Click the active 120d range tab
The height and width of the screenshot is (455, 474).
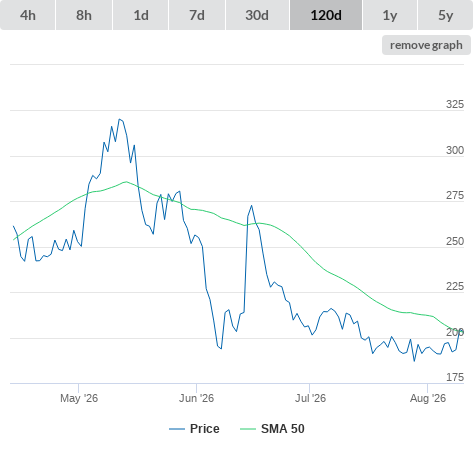point(326,15)
